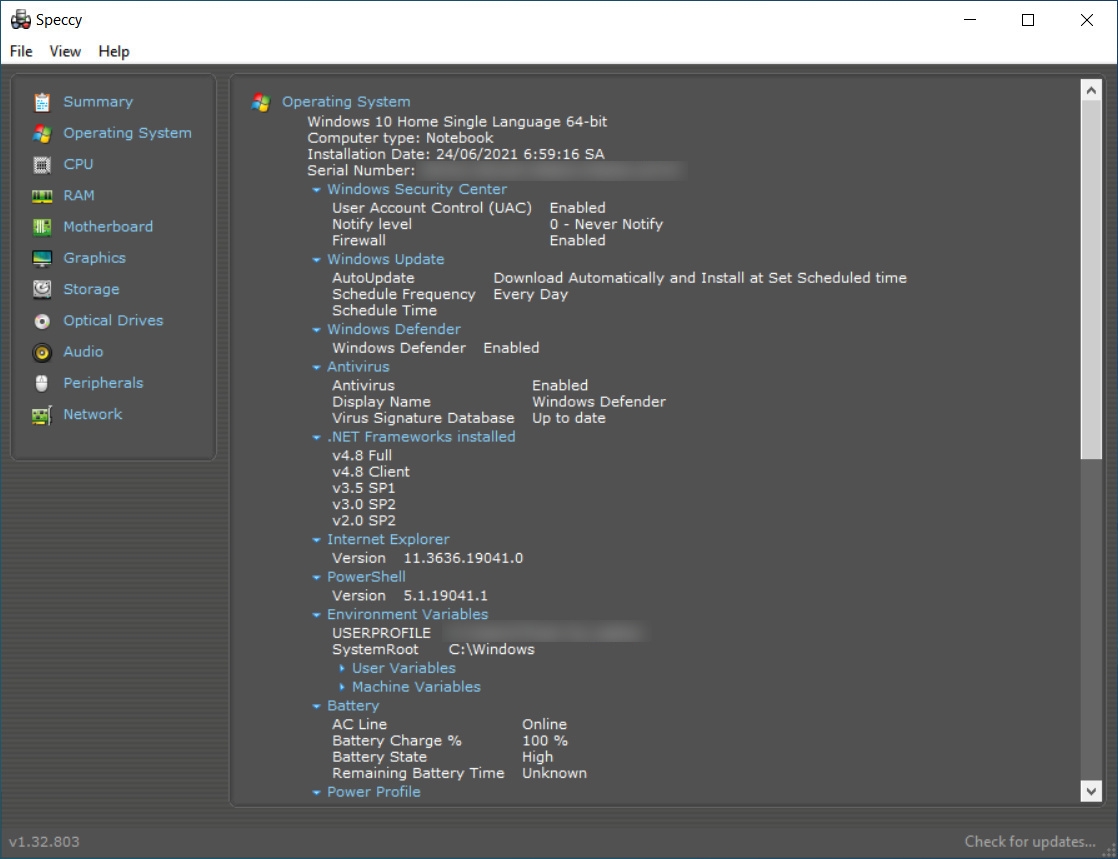1118x859 pixels.
Task: Collapse the Windows Security Center group
Action: pyautogui.click(x=316, y=190)
